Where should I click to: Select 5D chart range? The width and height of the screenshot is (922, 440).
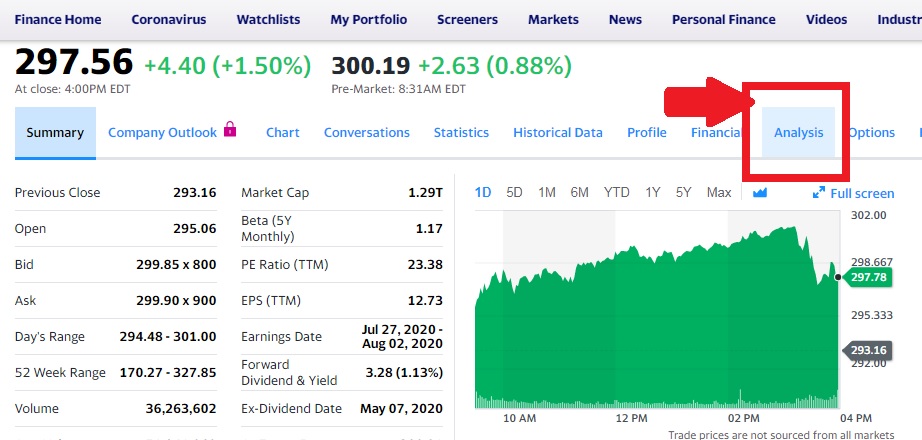[x=514, y=192]
